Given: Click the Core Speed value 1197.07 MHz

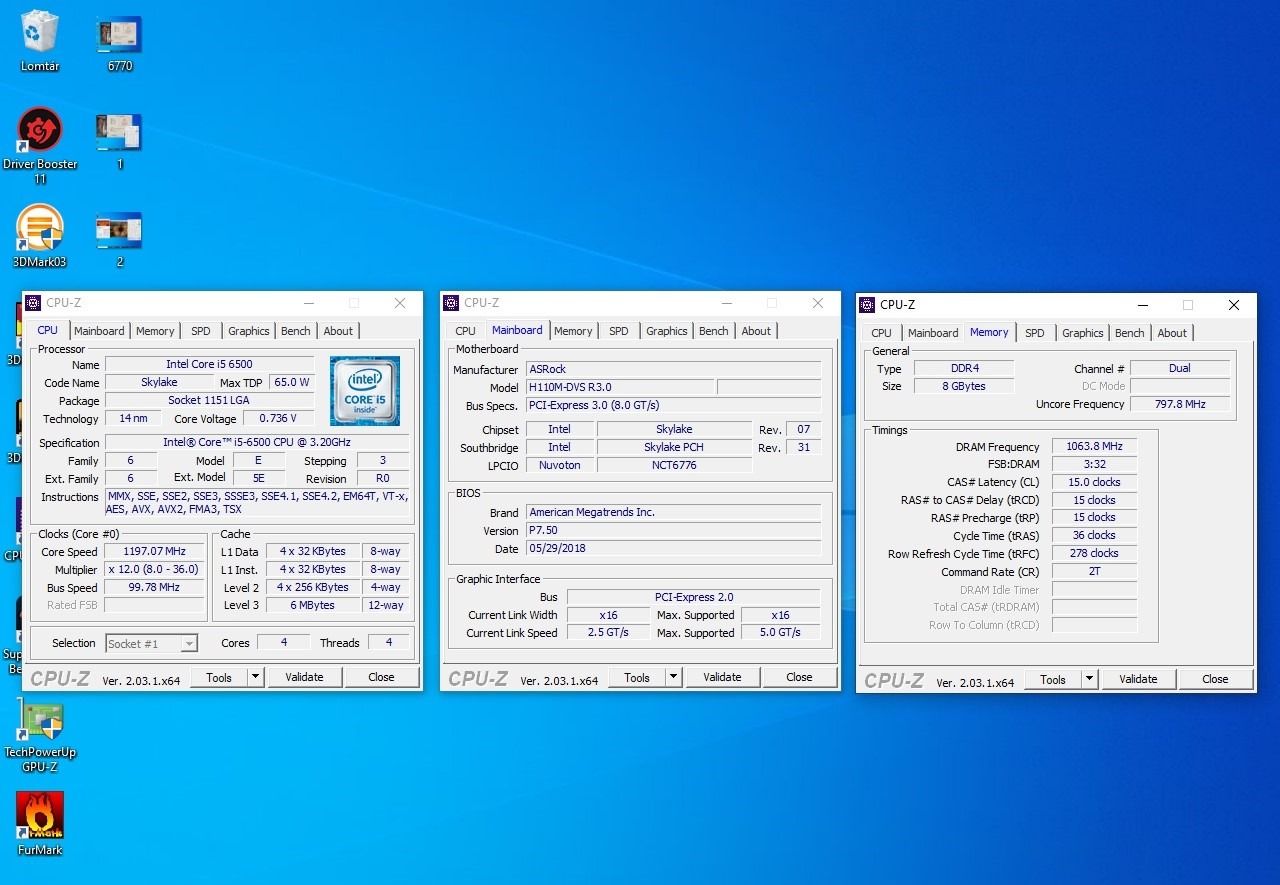Looking at the screenshot, I should pos(155,552).
